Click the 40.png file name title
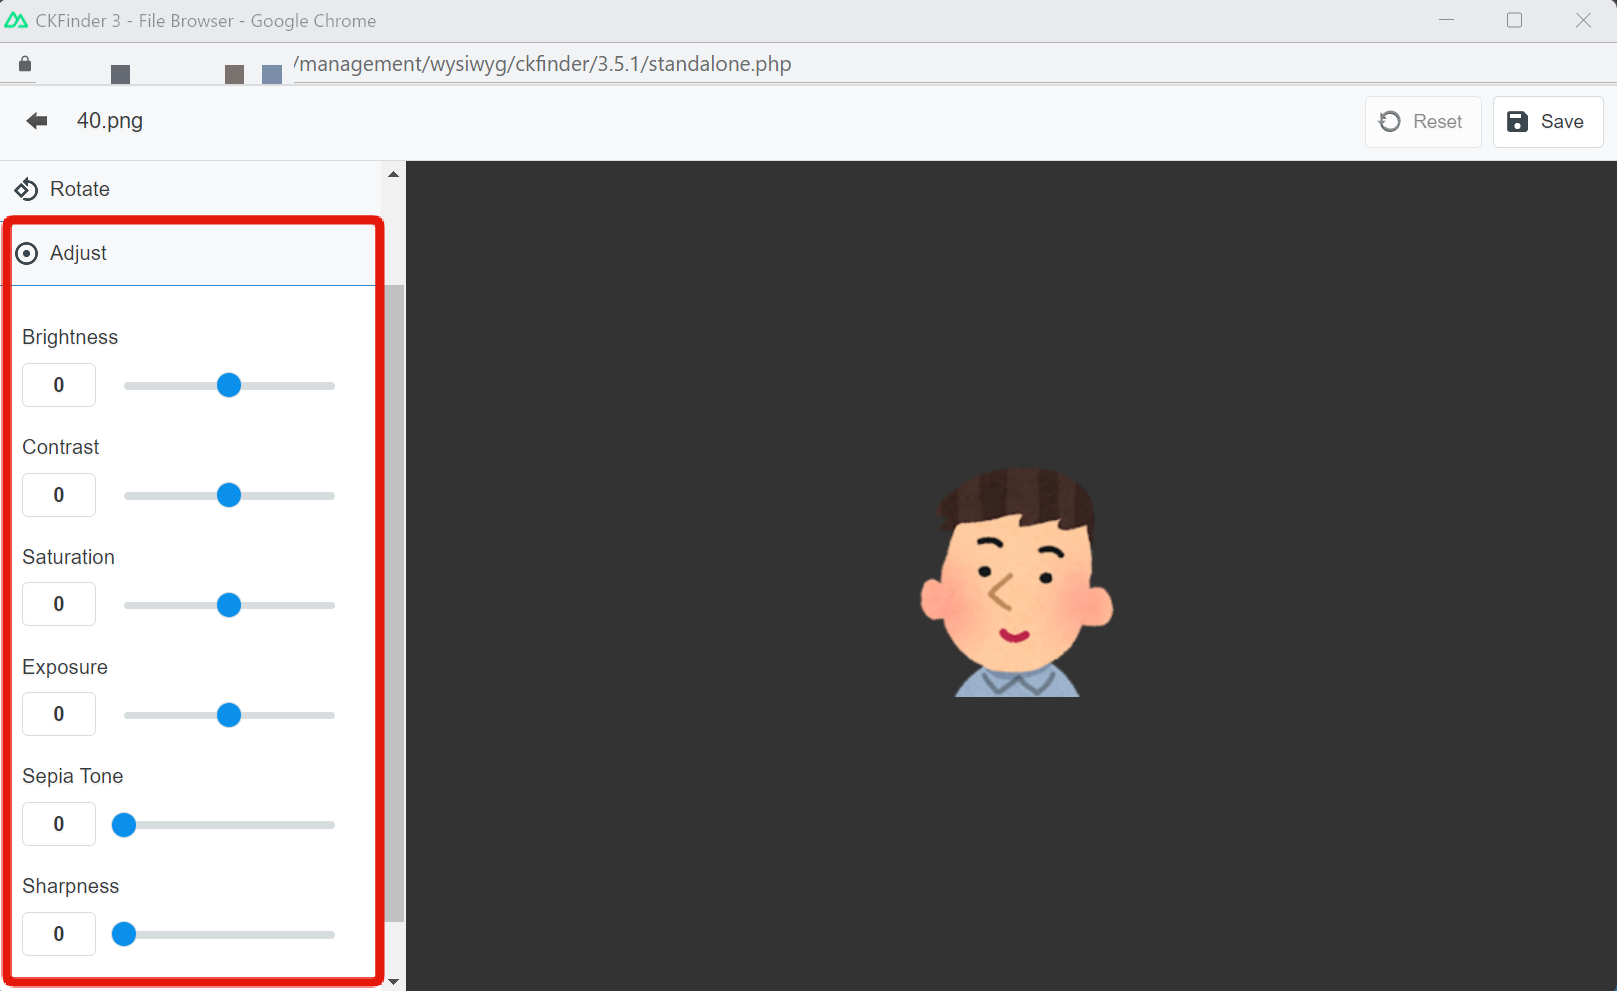The height and width of the screenshot is (991, 1617). click(x=110, y=121)
